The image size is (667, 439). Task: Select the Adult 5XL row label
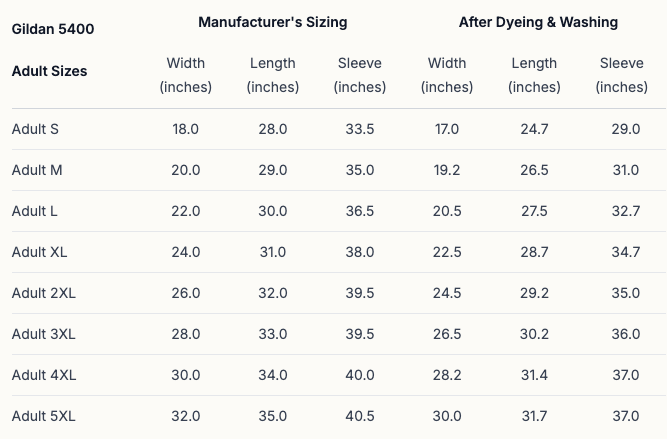pos(43,416)
